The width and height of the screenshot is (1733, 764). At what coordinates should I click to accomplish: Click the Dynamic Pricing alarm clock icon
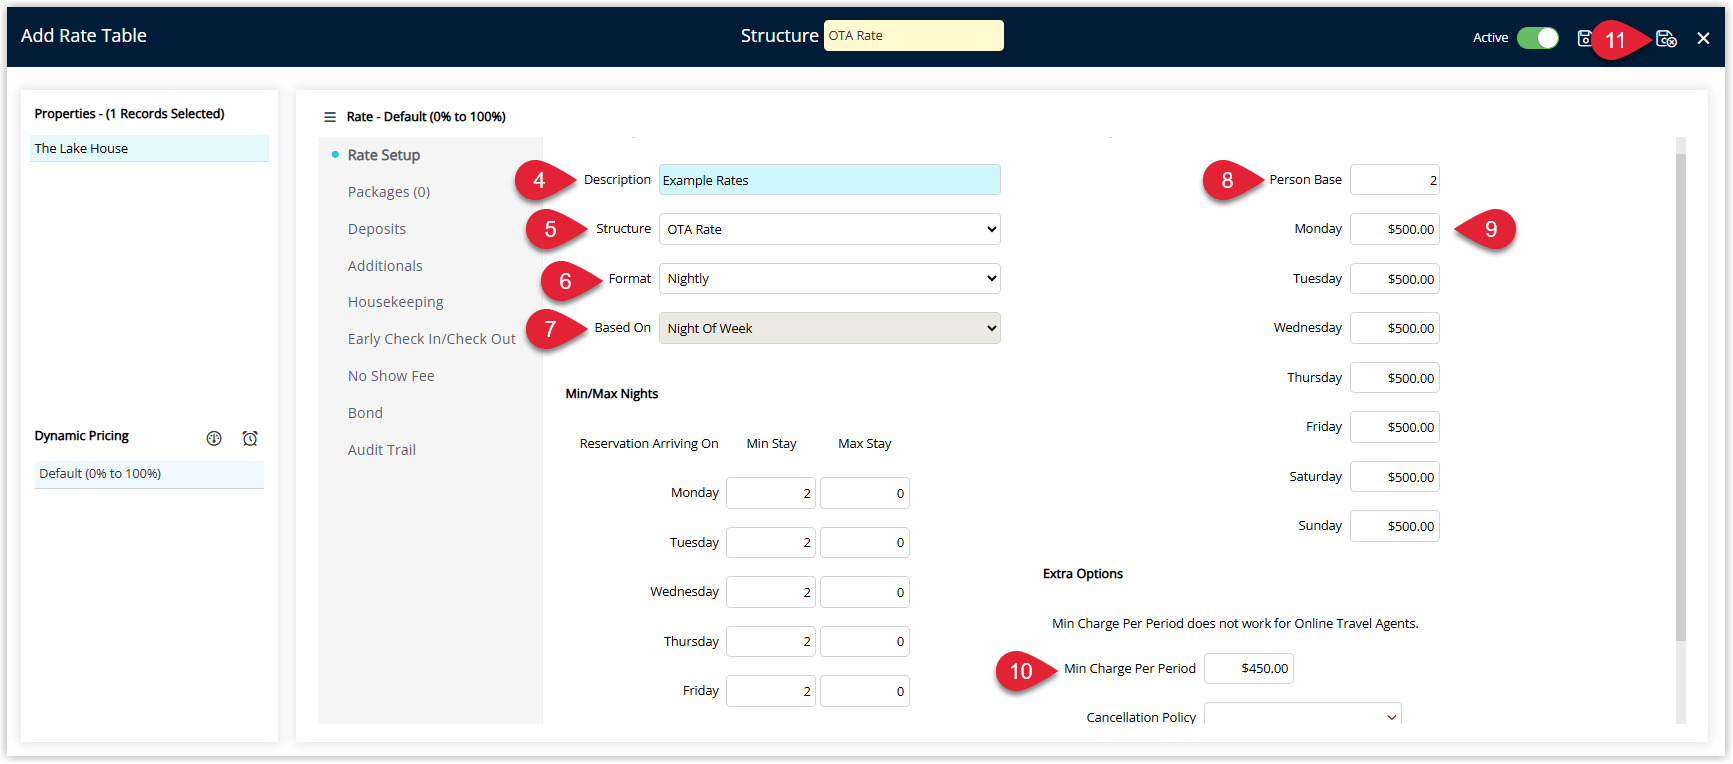(250, 438)
